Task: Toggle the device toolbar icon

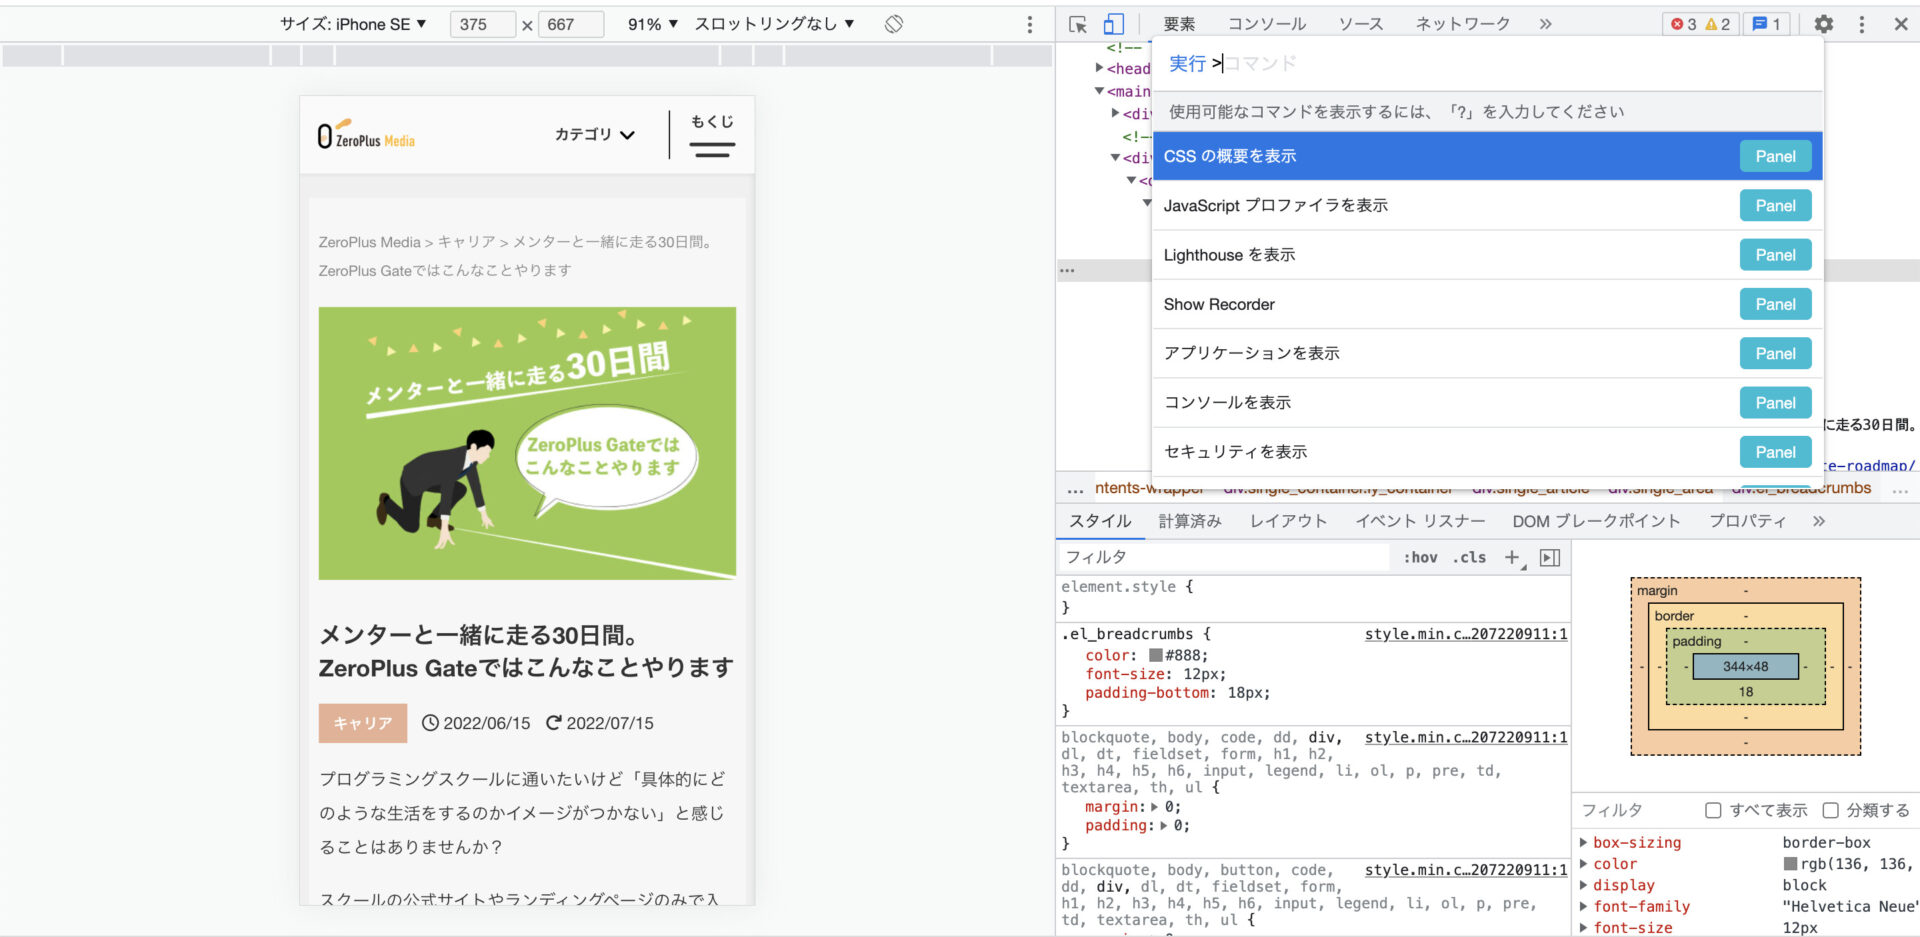Action: pos(1114,24)
